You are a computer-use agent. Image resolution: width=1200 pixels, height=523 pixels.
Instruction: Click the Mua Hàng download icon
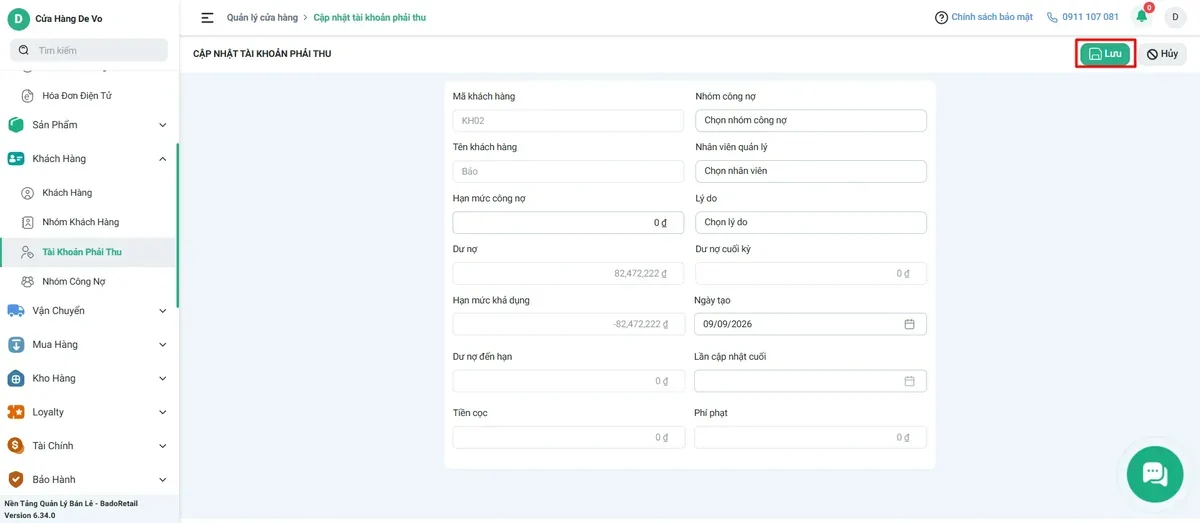[x=16, y=345]
